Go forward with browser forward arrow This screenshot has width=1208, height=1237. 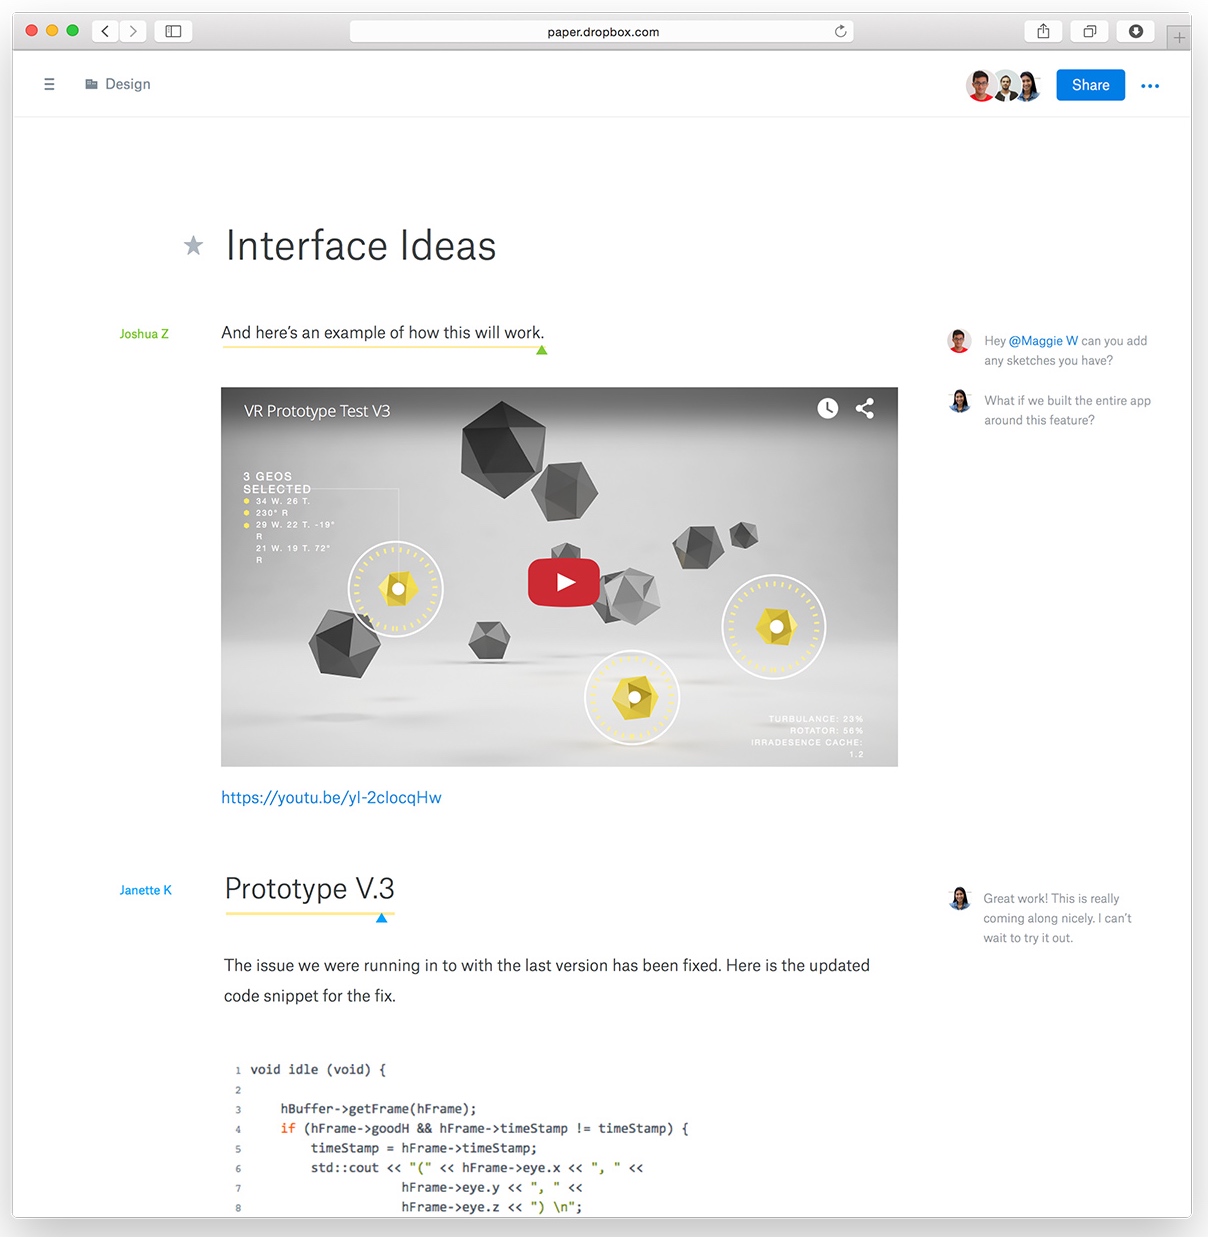pos(133,31)
